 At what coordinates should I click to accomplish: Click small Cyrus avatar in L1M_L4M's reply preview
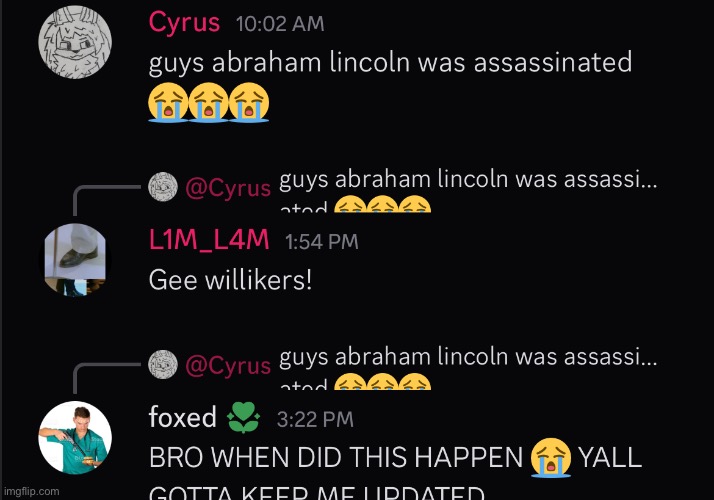pos(163,187)
